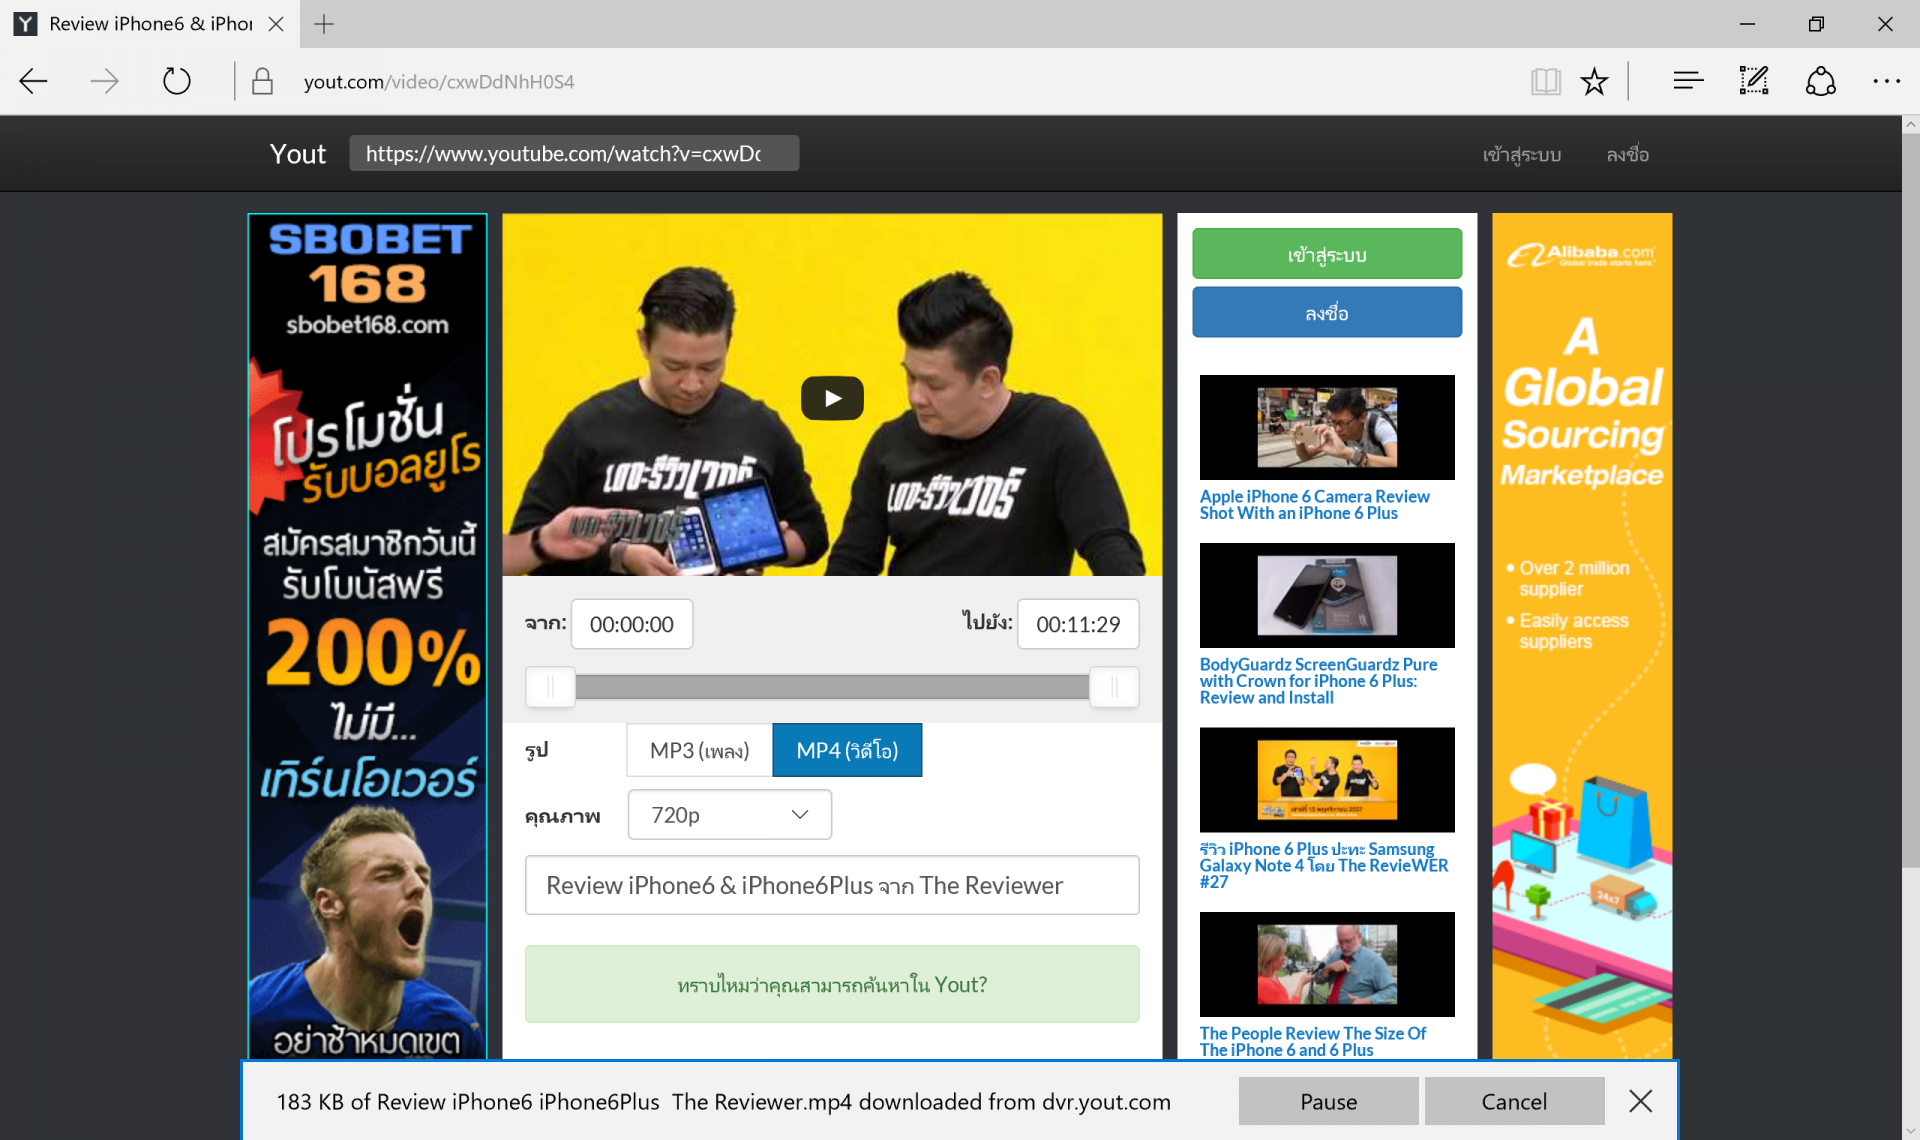Dismiss the download notification bar
Viewport: 1920px width, 1140px height.
coord(1640,1101)
